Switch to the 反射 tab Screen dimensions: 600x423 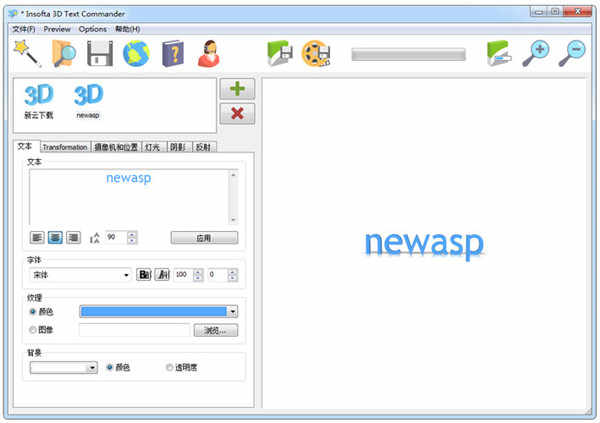point(204,147)
